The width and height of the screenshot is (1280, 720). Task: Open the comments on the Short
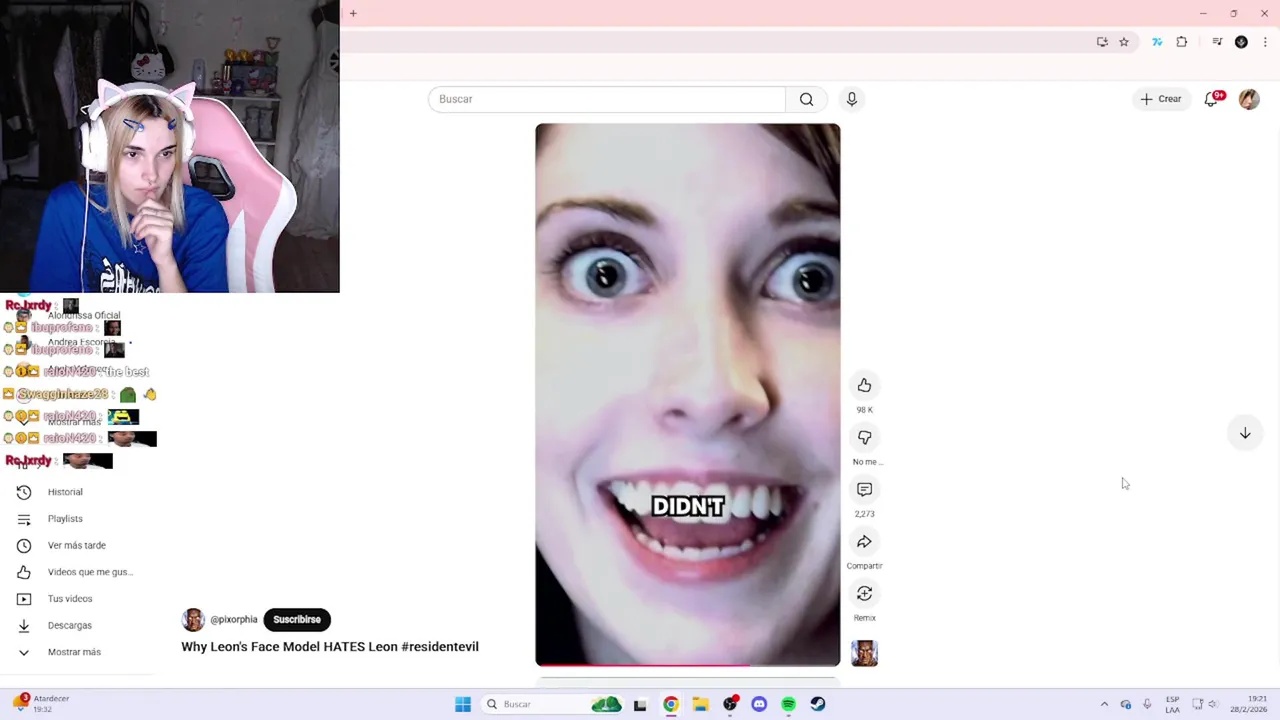point(864,490)
